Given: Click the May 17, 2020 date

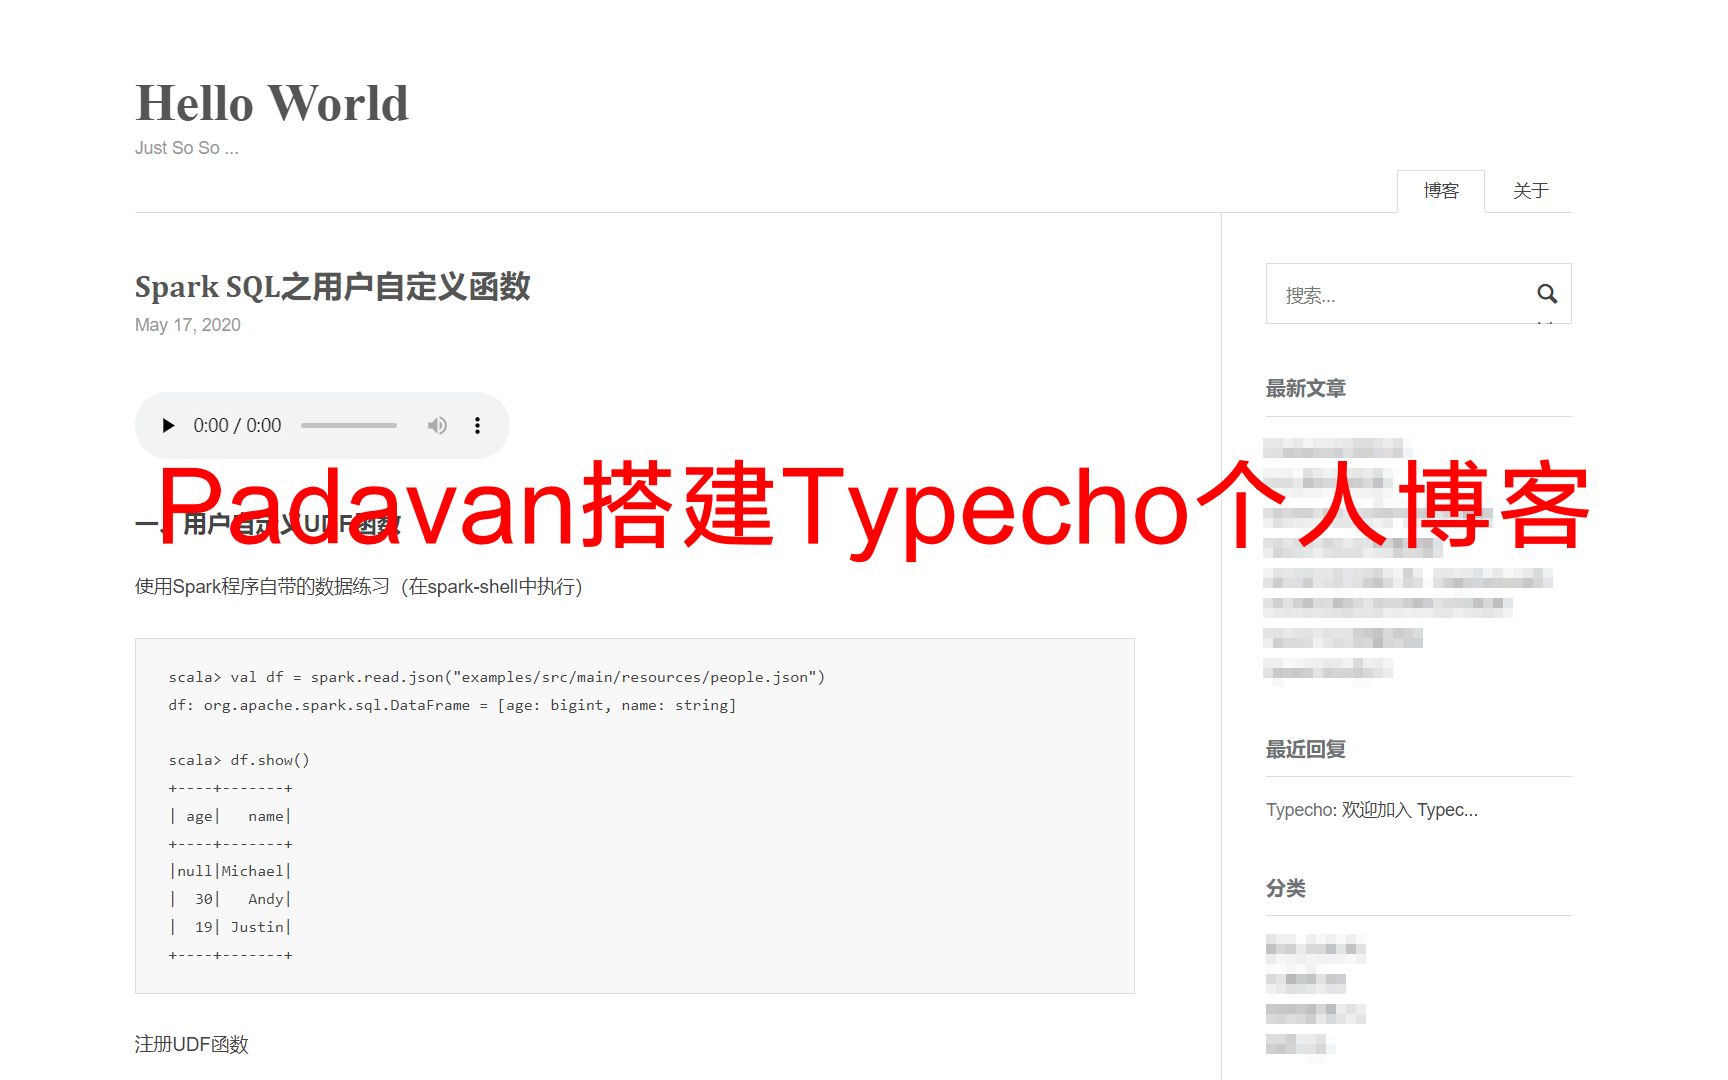Looking at the screenshot, I should (x=188, y=325).
